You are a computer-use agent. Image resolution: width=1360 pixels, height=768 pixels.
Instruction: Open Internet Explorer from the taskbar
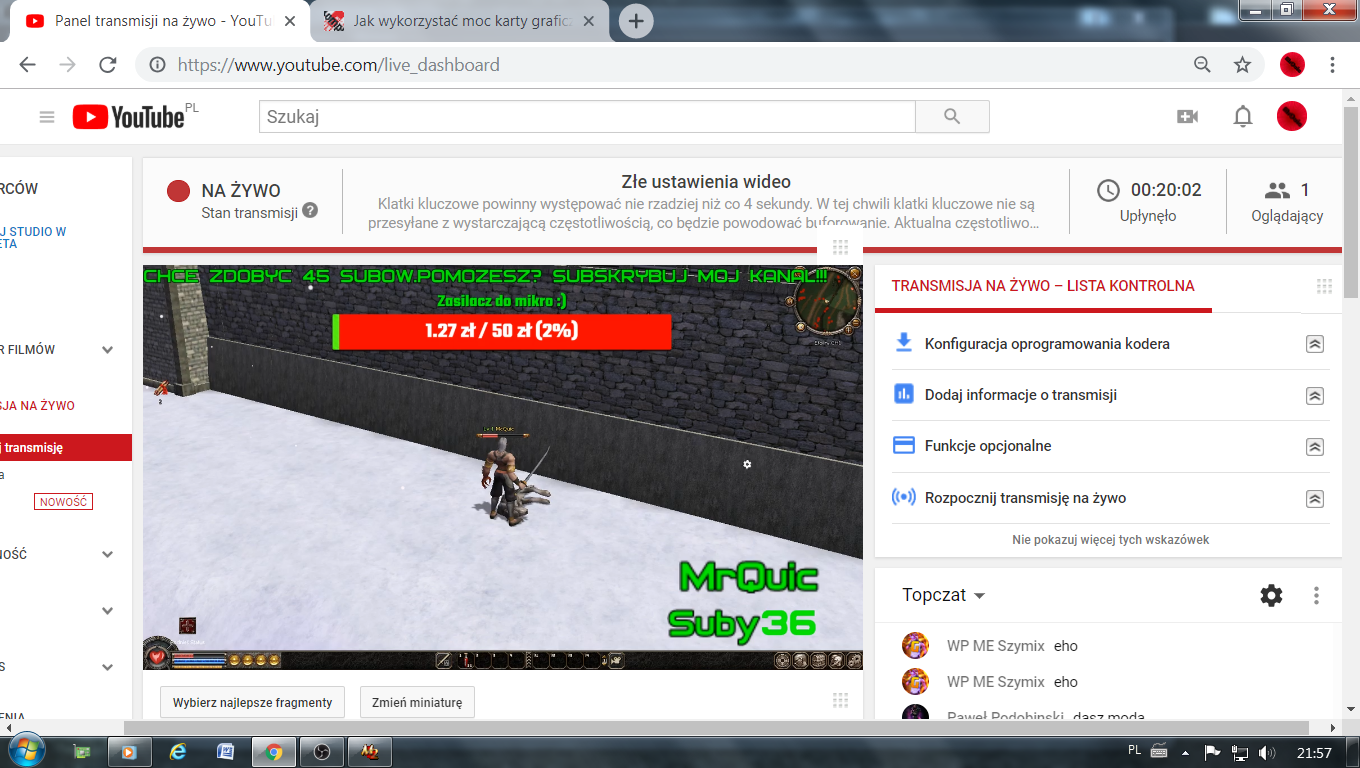pos(179,752)
